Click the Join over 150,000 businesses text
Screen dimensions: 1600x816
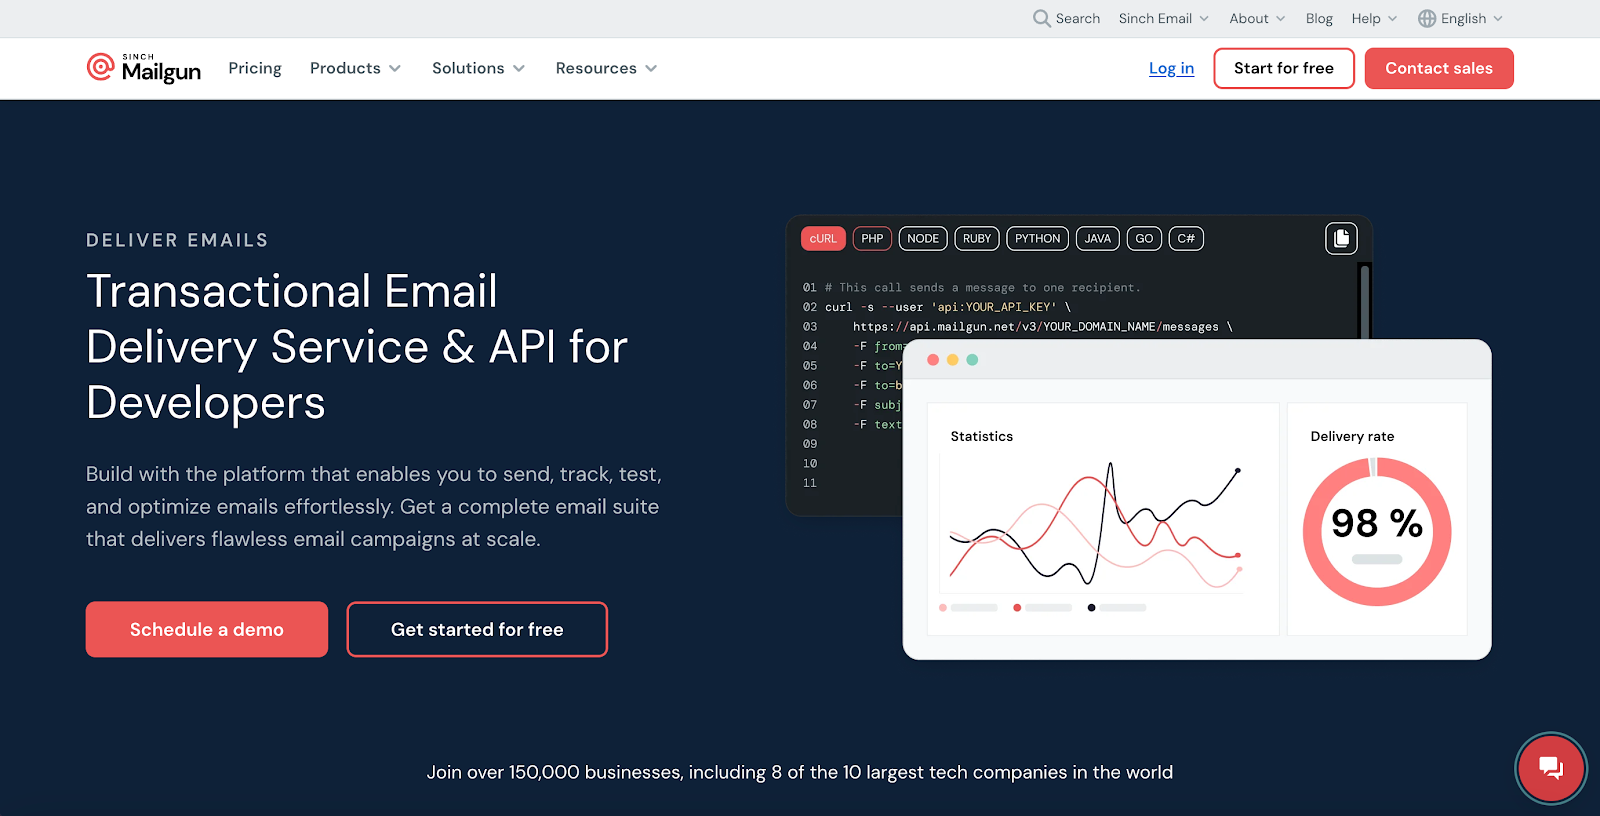click(x=800, y=772)
